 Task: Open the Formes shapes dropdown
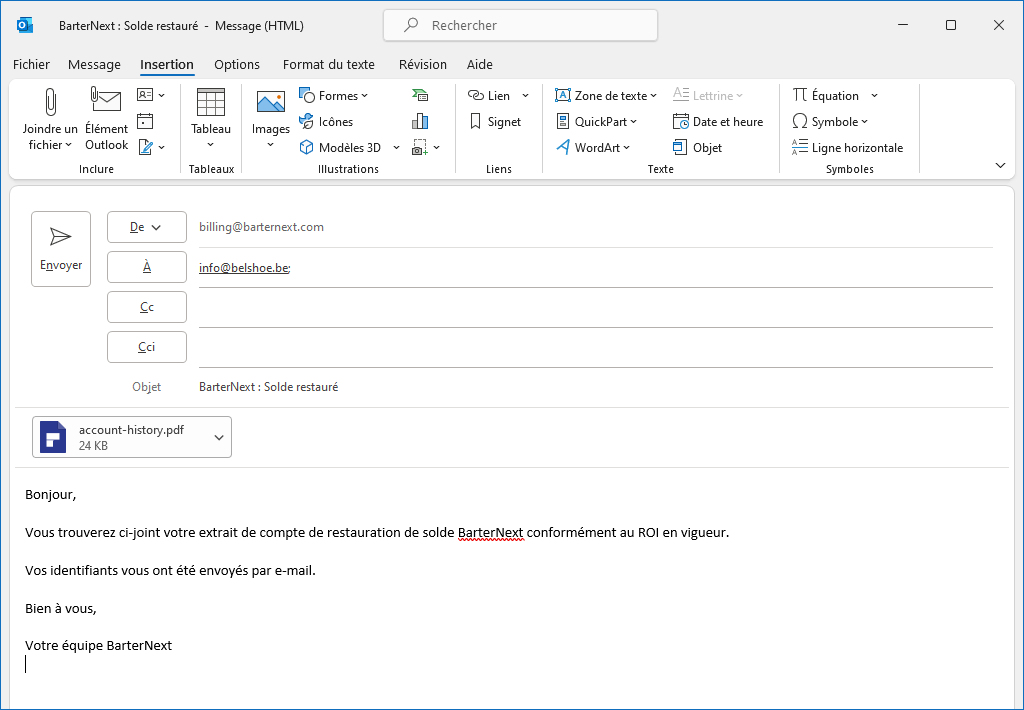335,95
